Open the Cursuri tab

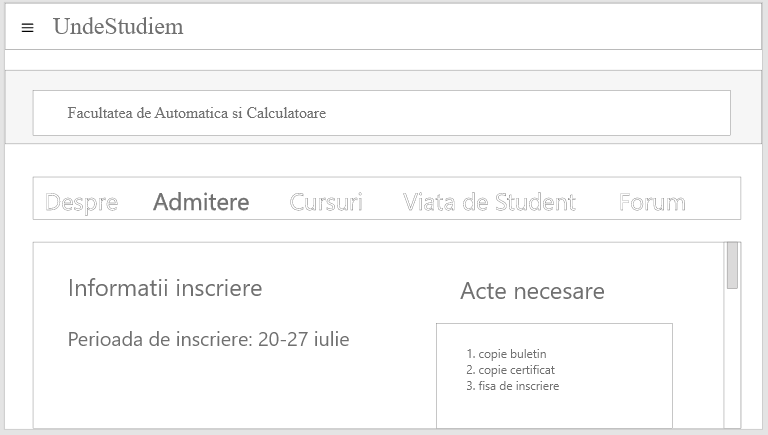tap(326, 203)
